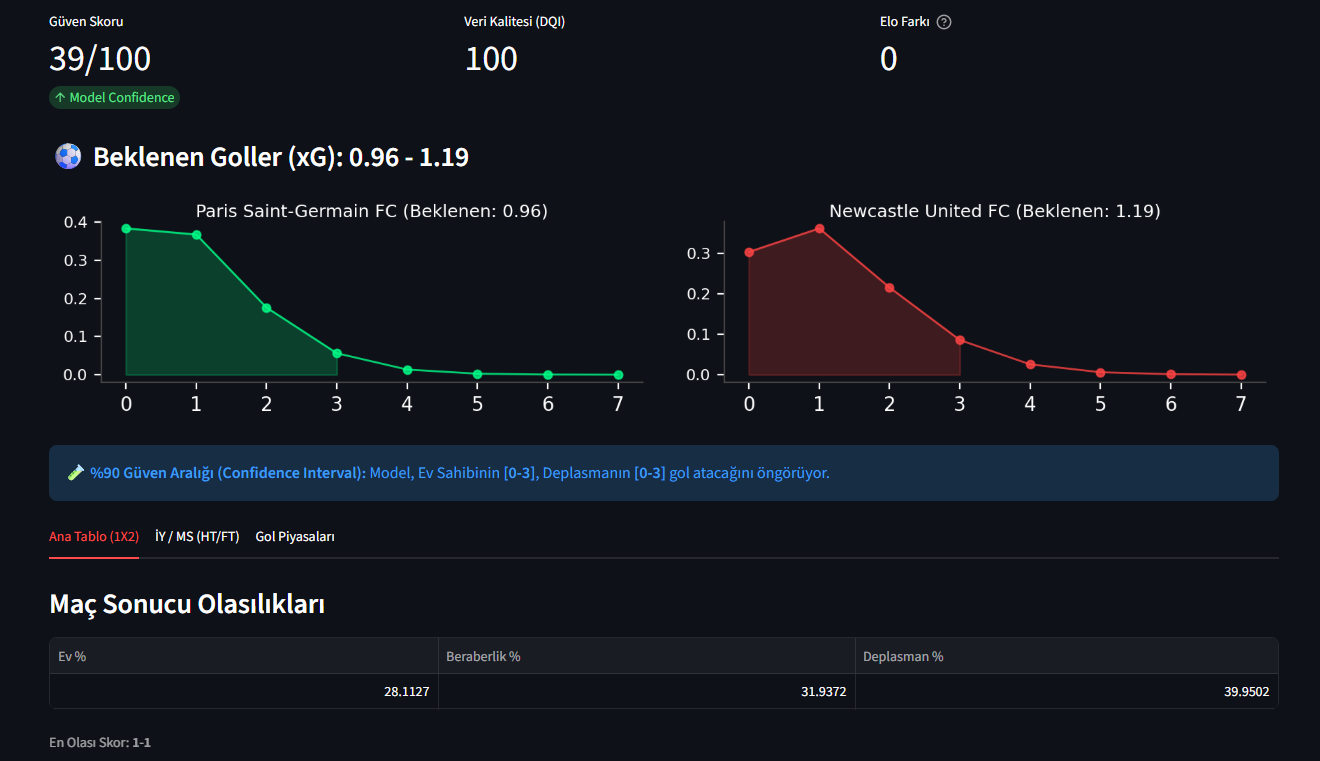Screen dimensions: 1320x761
Task: Click the Model Confidence badge
Action: [113, 97]
